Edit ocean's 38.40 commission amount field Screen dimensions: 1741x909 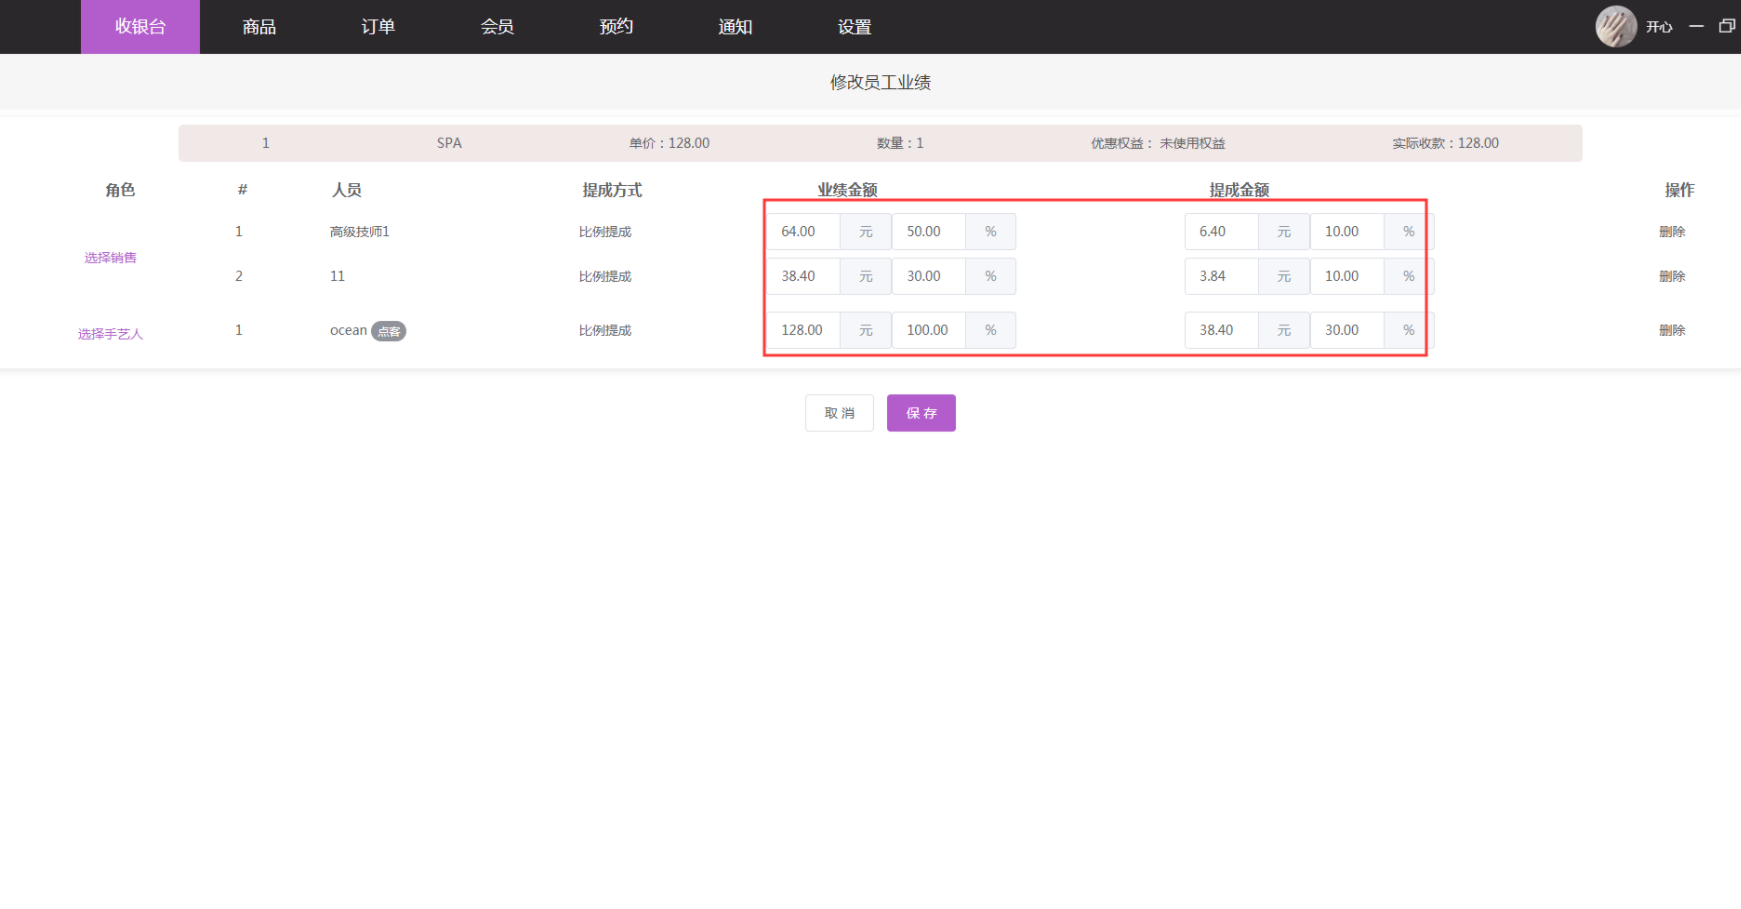1222,331
